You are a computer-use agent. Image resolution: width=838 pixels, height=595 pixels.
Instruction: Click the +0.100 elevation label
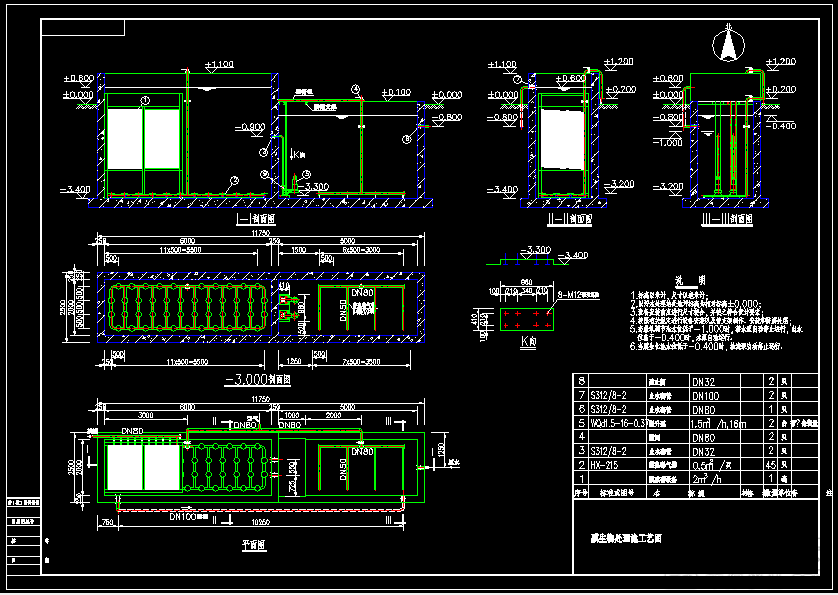(397, 92)
